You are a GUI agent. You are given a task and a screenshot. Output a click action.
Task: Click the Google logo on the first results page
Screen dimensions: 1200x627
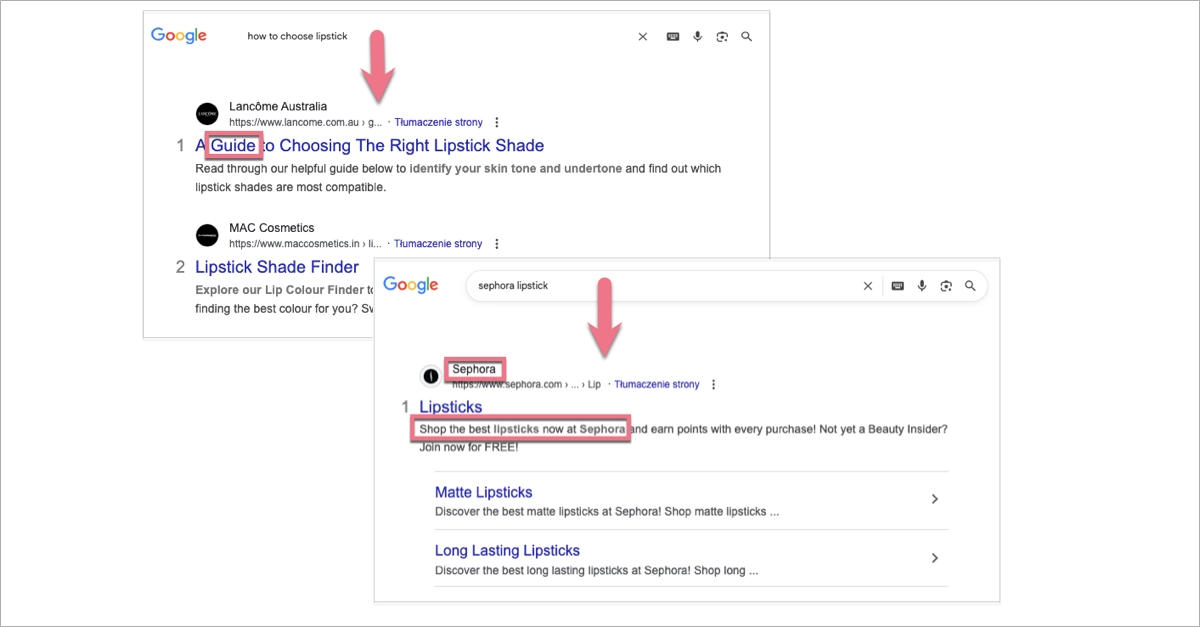point(178,35)
